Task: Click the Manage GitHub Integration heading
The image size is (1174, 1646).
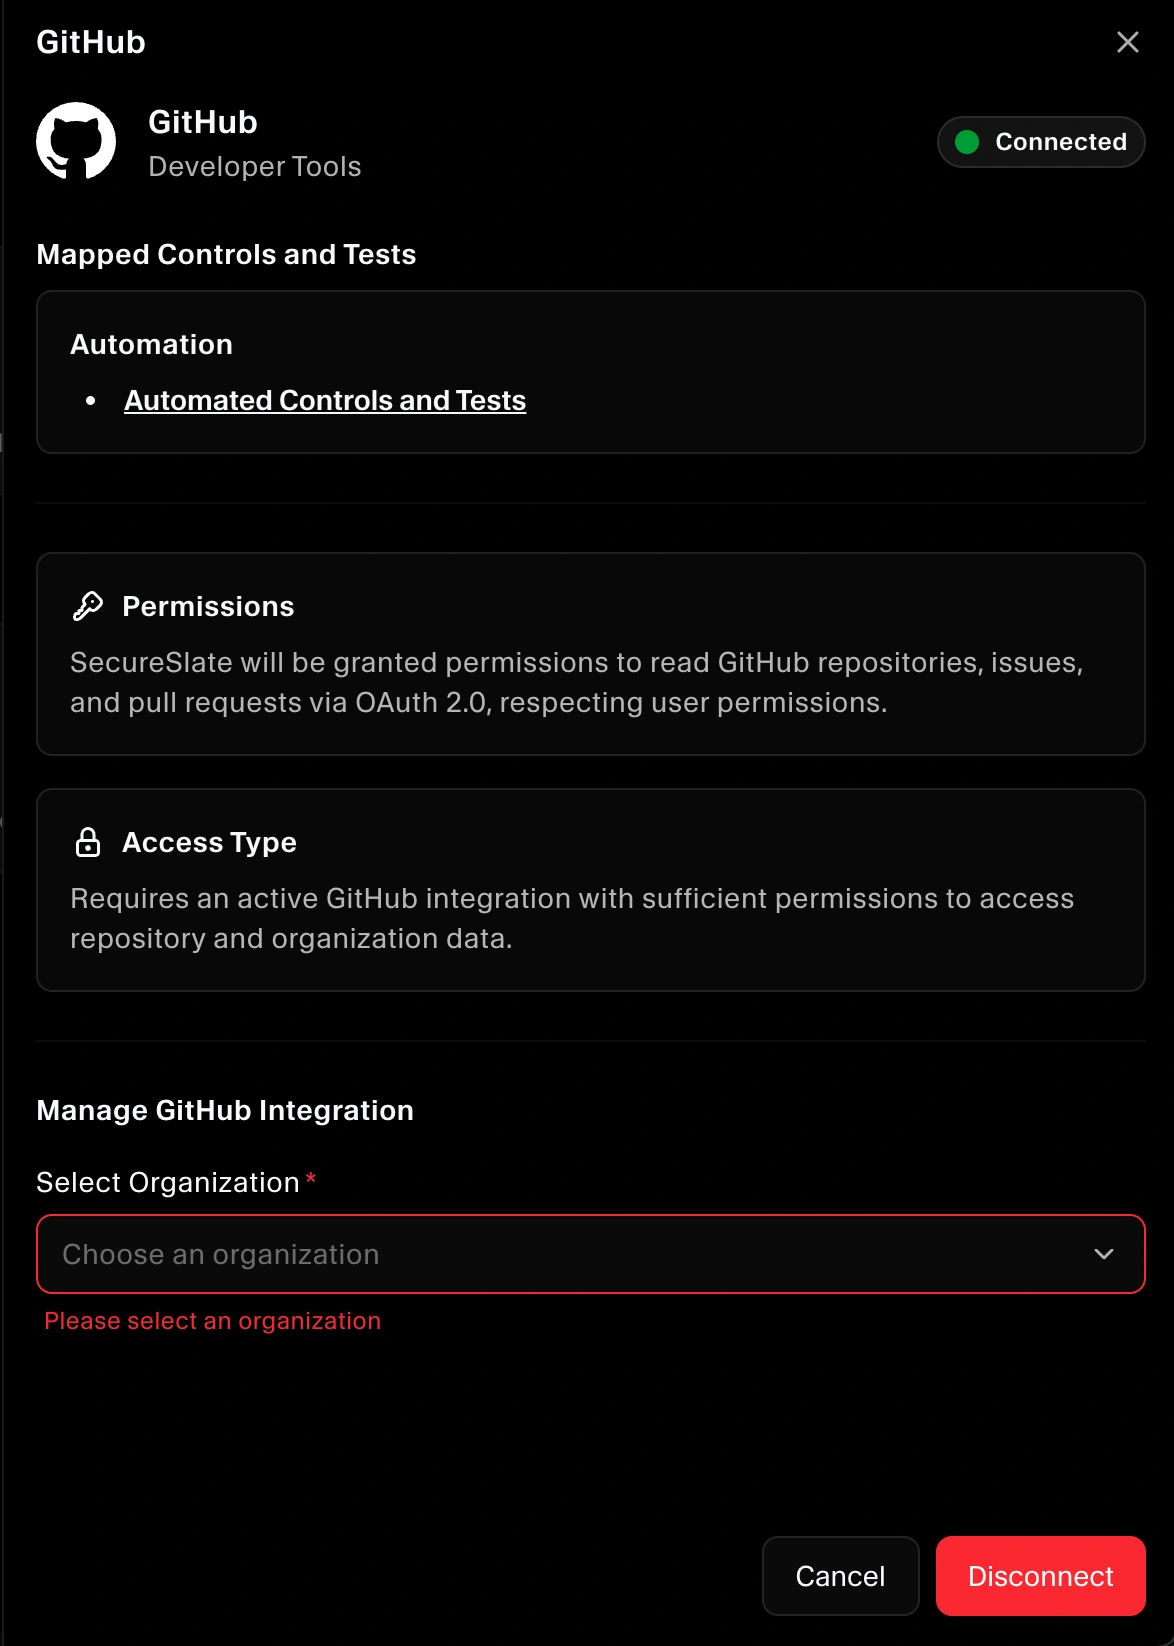Action: point(225,1111)
